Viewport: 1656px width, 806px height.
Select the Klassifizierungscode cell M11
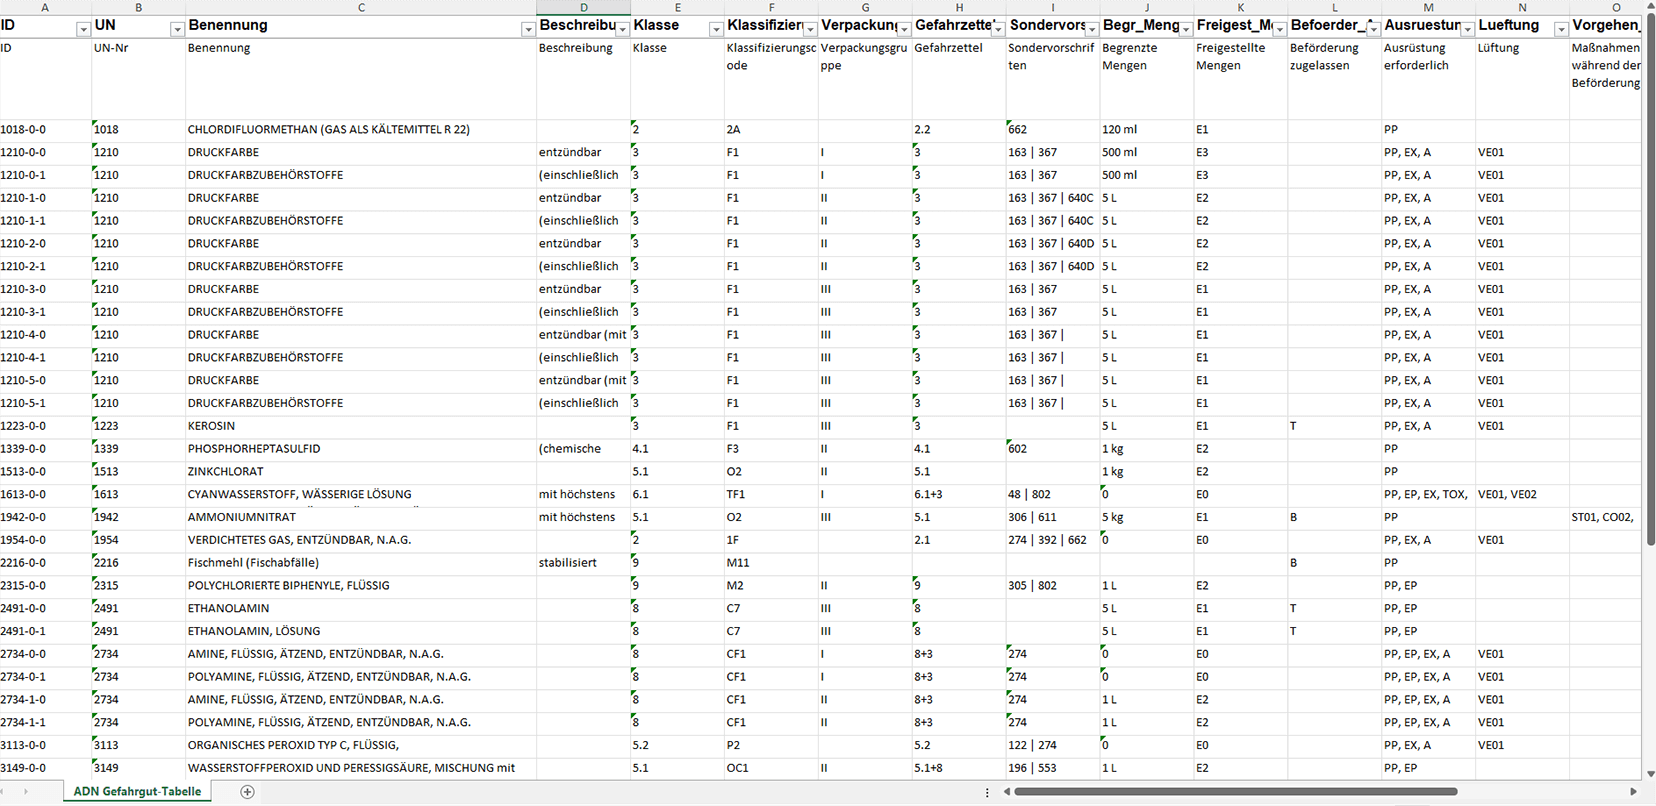coord(771,563)
